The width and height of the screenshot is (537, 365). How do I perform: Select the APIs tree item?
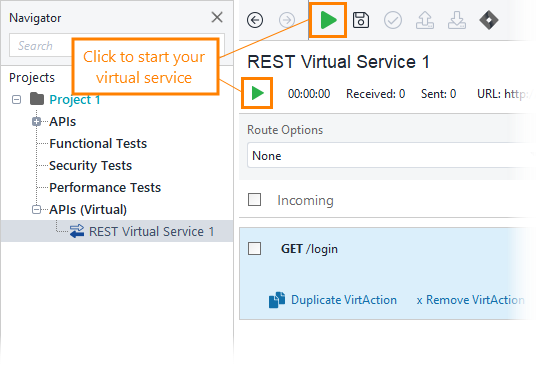click(62, 122)
